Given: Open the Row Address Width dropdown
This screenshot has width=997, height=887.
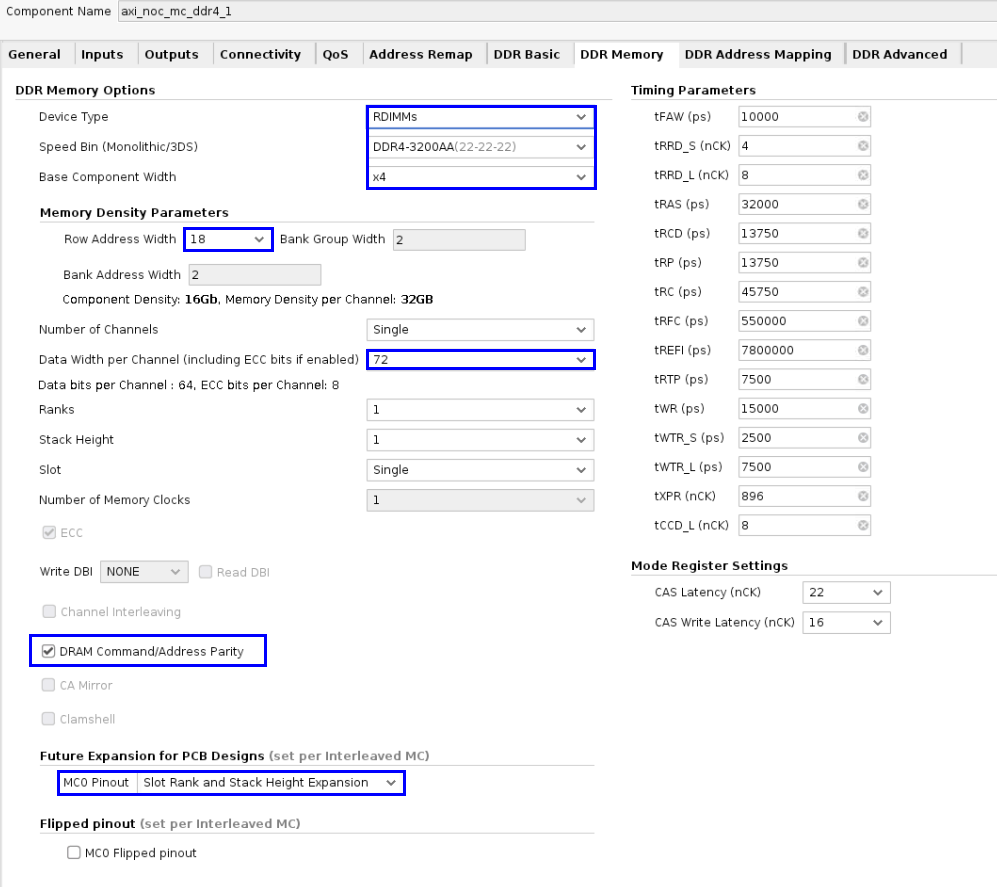Looking at the screenshot, I should (229, 240).
